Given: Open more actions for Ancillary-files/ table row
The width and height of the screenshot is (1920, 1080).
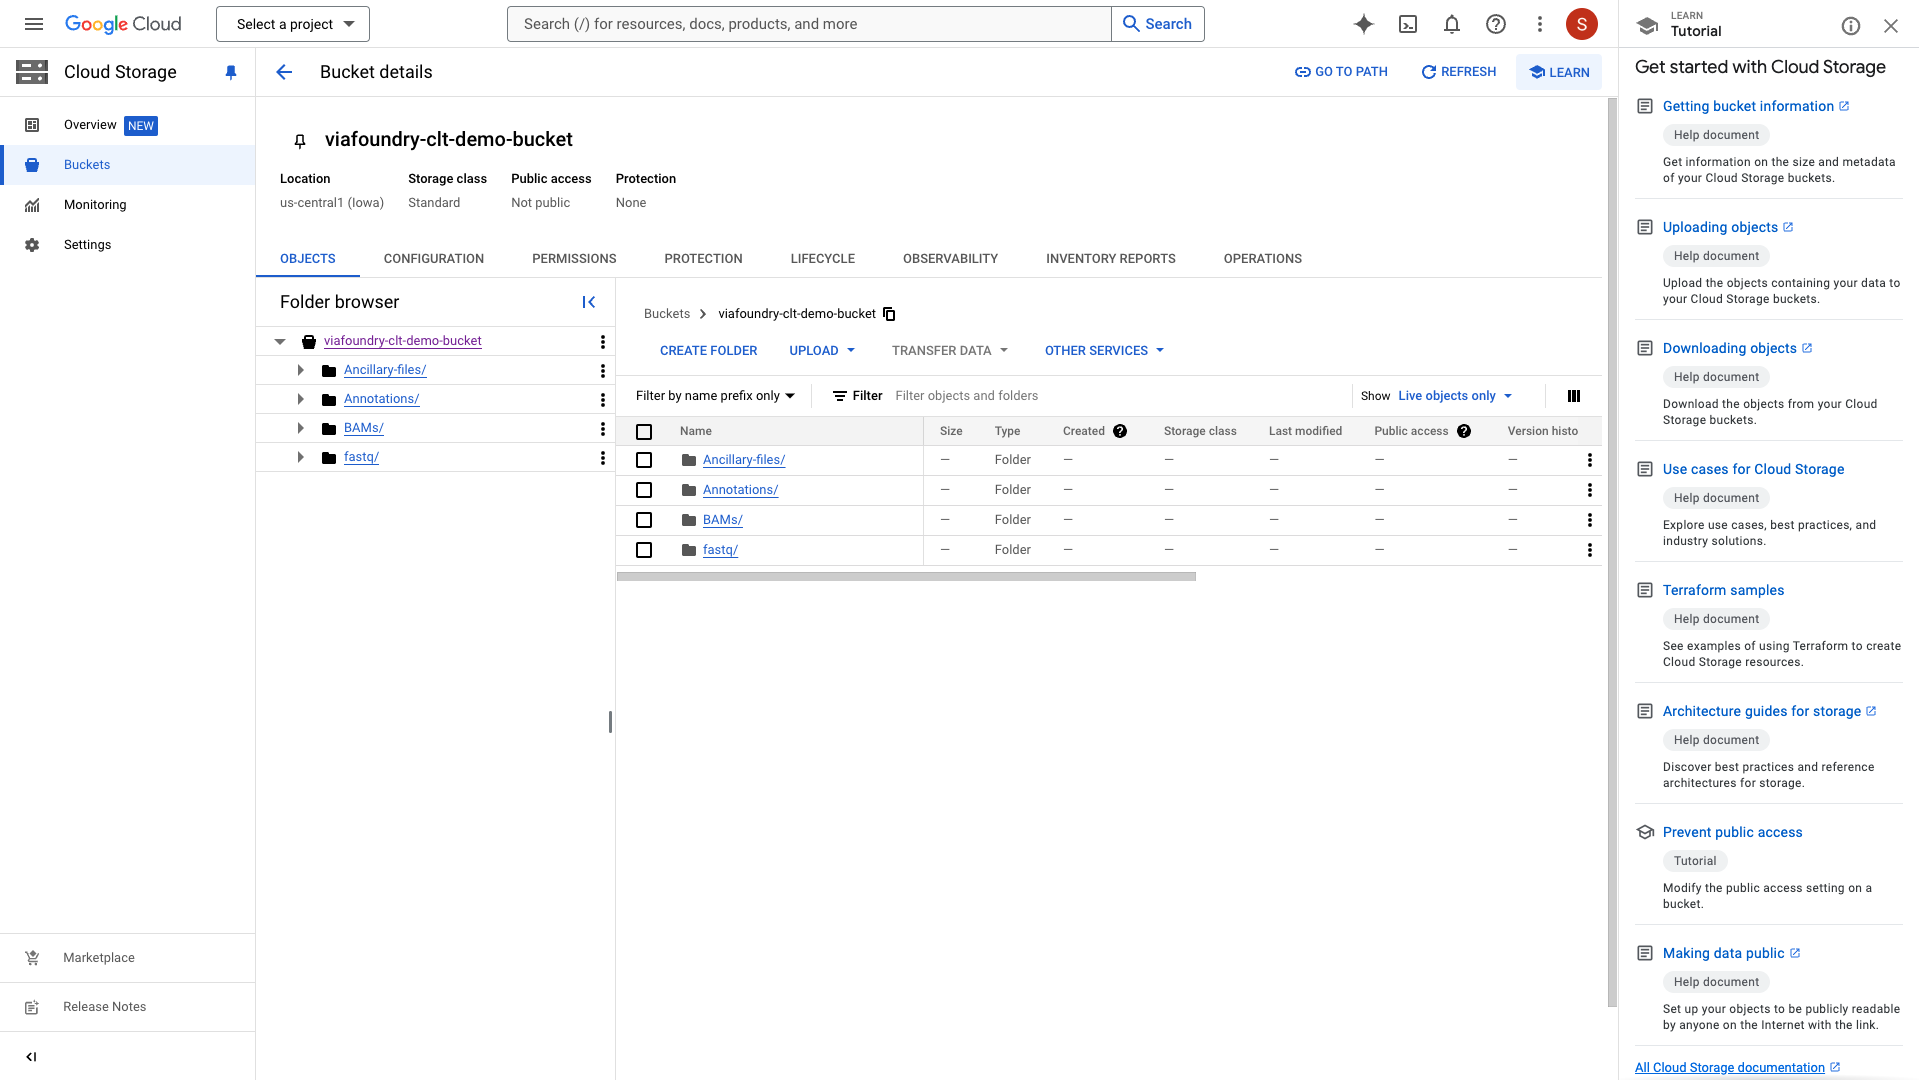Looking at the screenshot, I should 1589,460.
